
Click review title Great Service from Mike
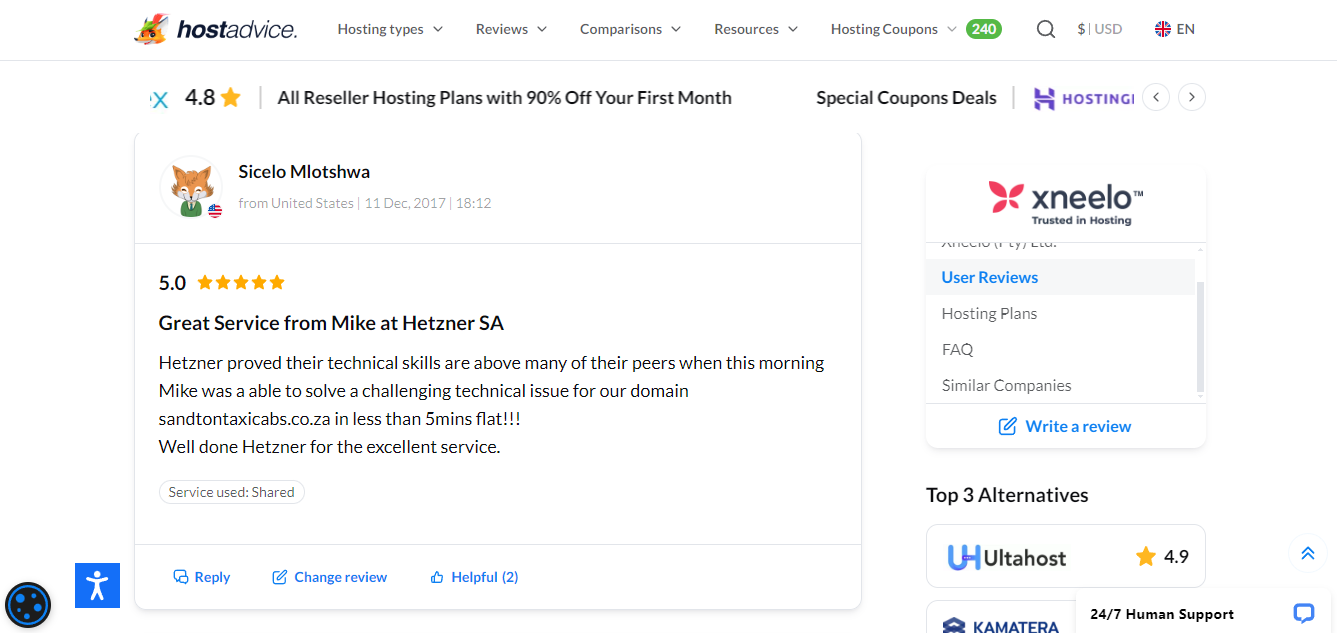pos(331,323)
